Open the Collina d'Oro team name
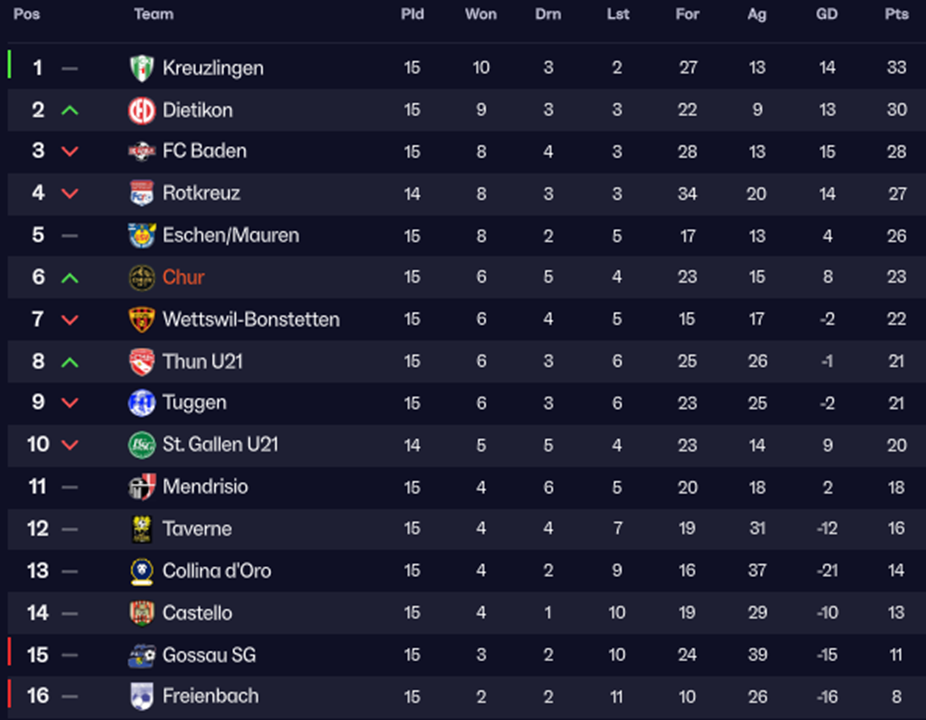 (x=216, y=571)
